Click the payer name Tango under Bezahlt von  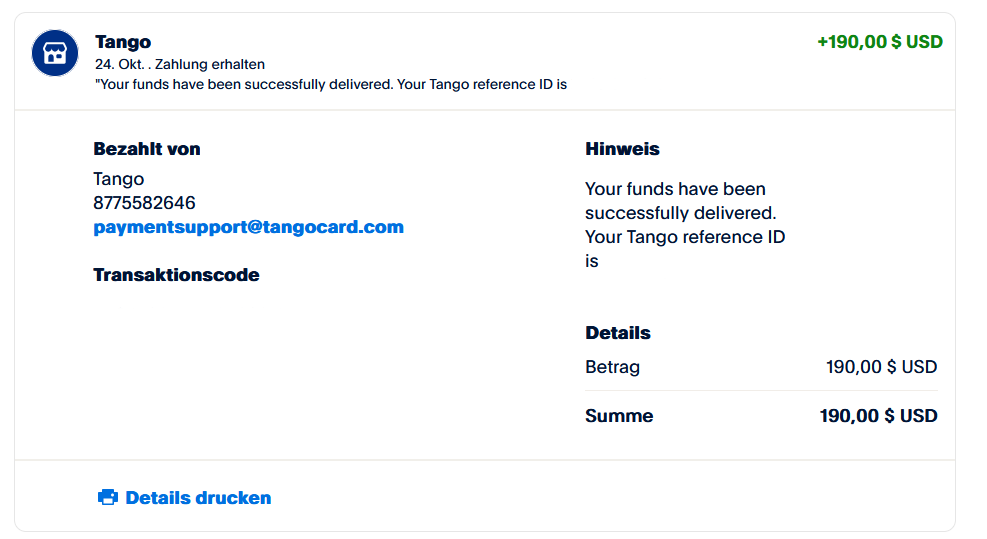[119, 179]
